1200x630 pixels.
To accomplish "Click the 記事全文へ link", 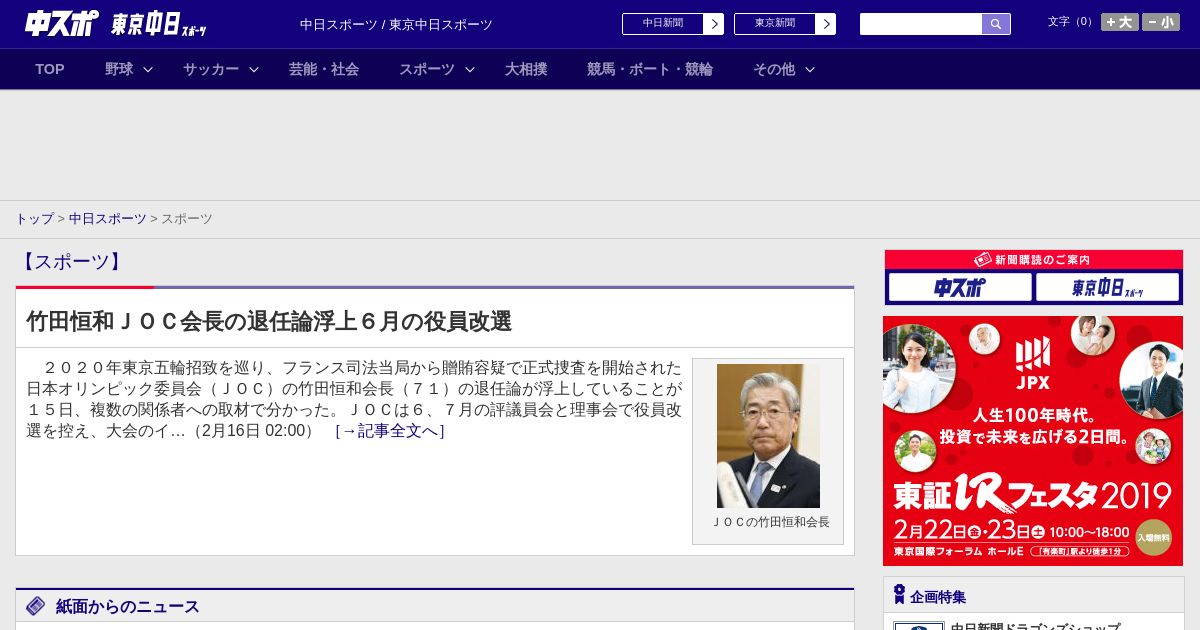I will pos(390,431).
